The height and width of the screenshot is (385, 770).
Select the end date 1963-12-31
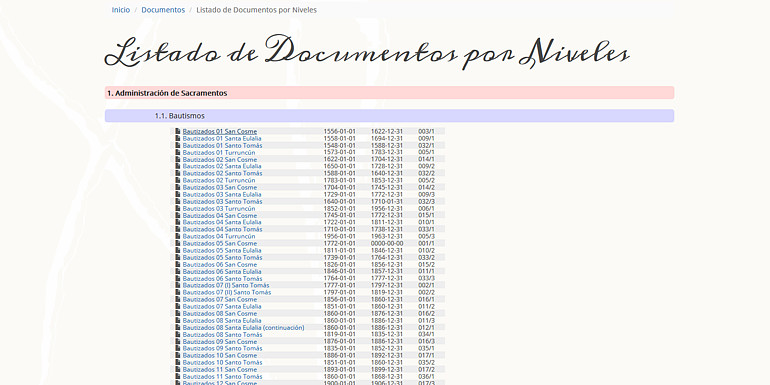[x=387, y=236]
